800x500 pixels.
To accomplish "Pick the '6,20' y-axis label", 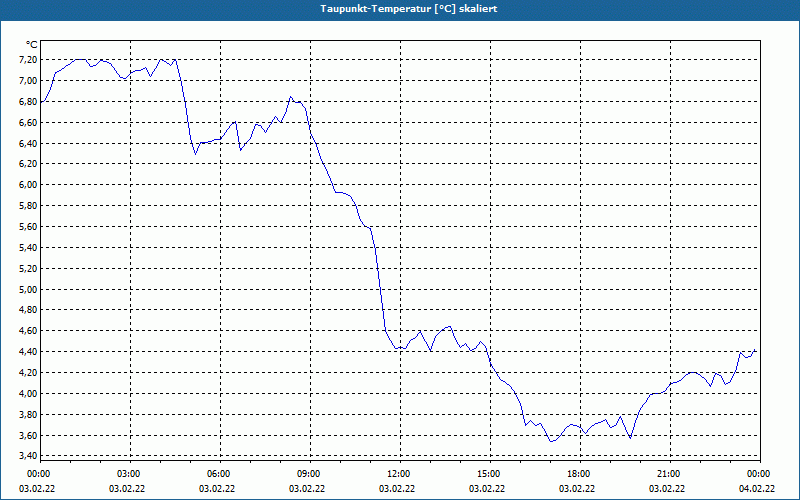I will pos(29,164).
